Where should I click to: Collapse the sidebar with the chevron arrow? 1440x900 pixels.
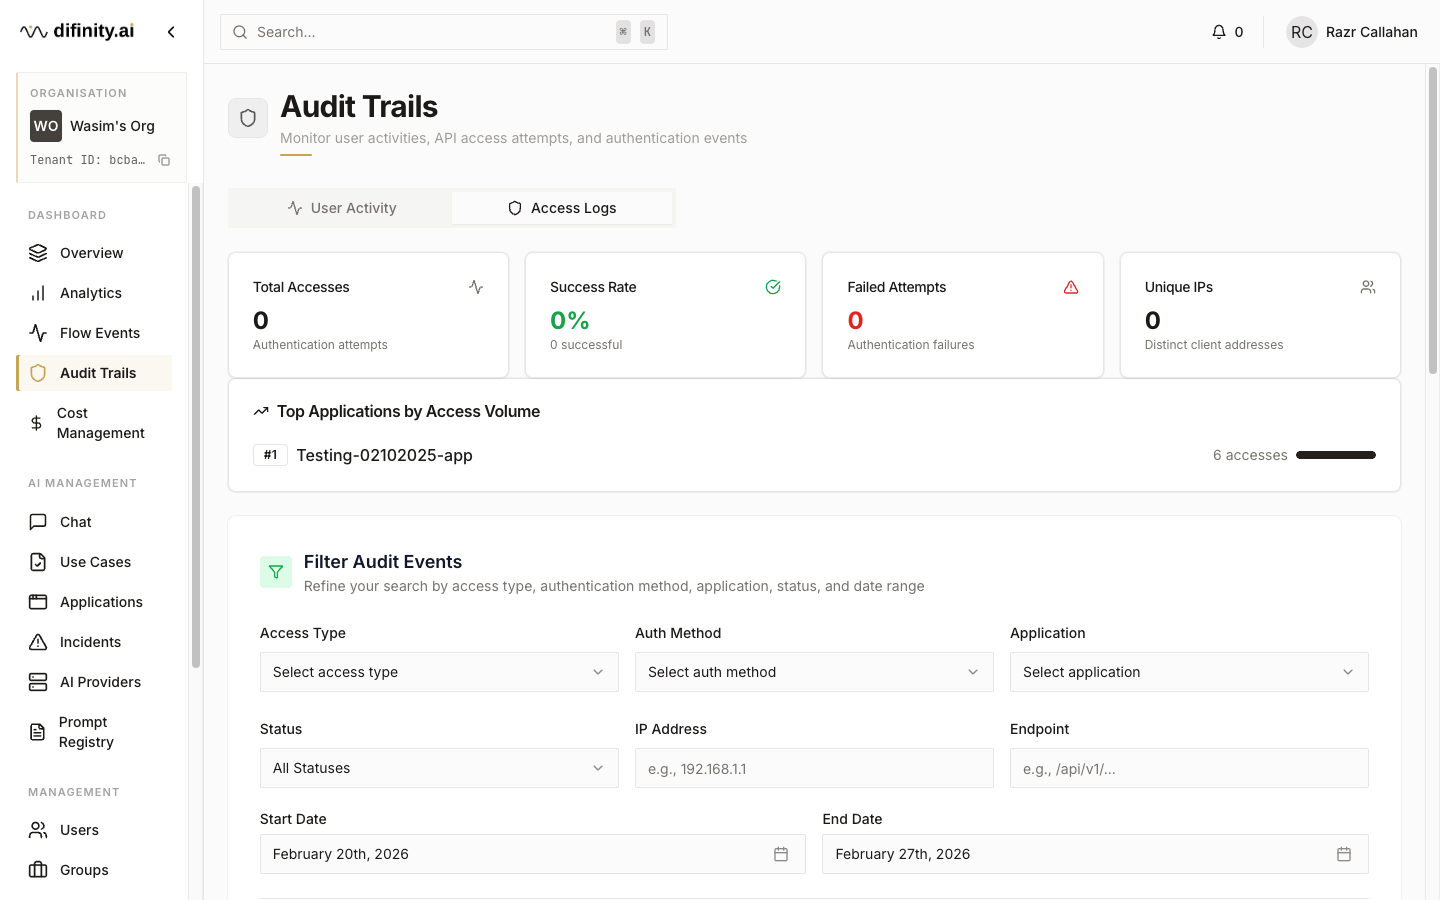click(171, 32)
